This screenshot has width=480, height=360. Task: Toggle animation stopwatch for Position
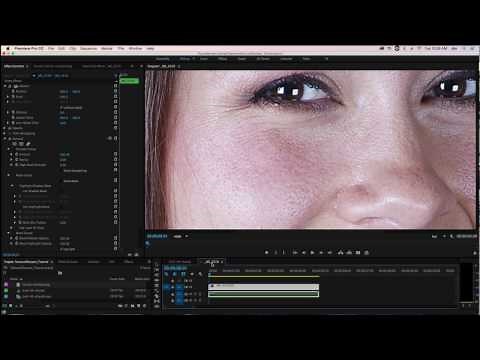click(13, 91)
